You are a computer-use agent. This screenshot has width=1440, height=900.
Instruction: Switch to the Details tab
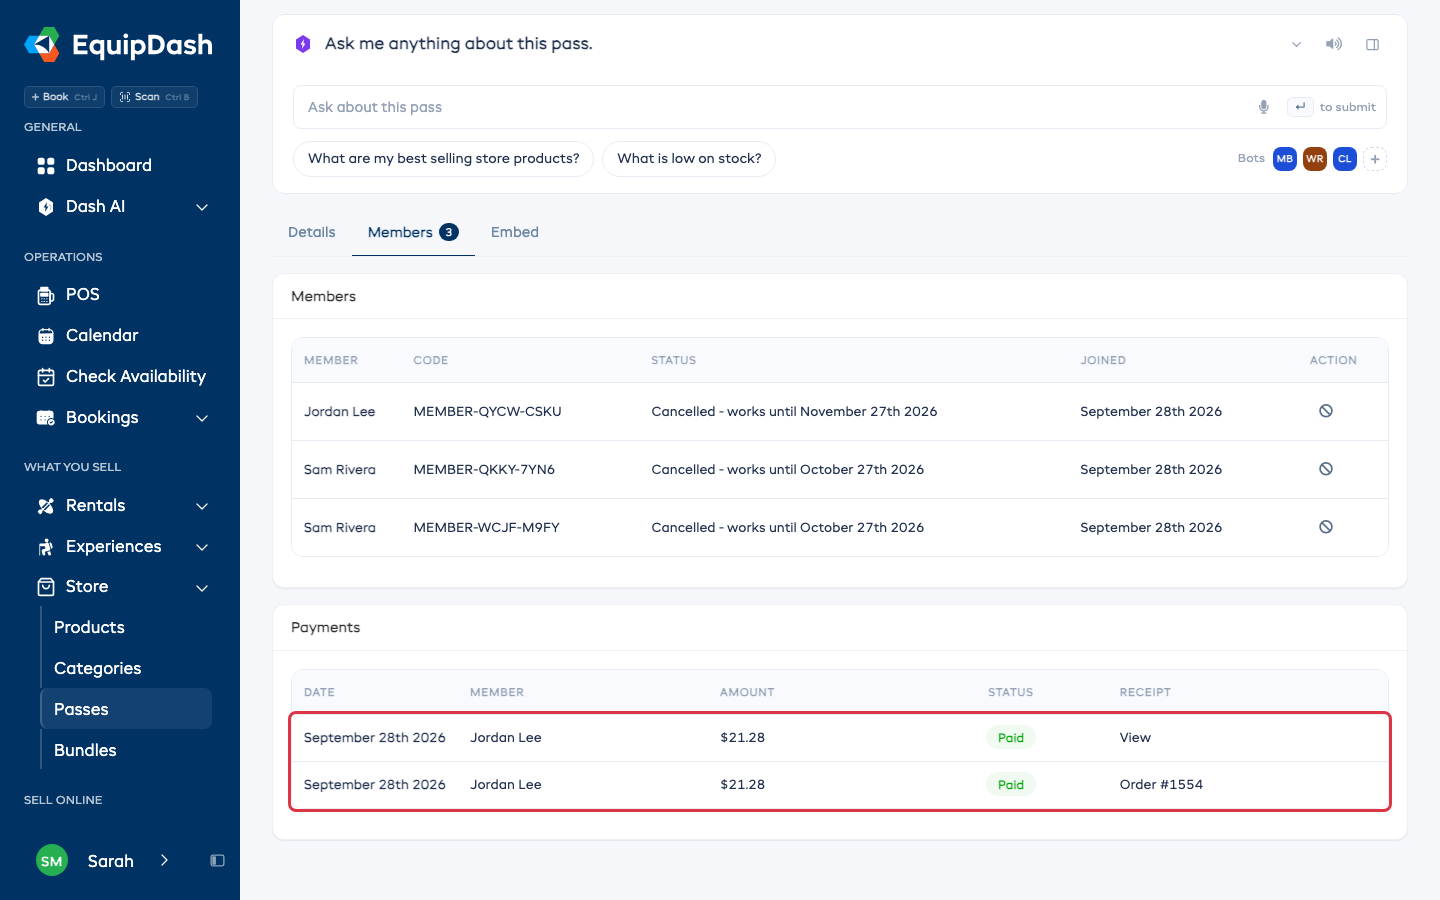(x=312, y=232)
